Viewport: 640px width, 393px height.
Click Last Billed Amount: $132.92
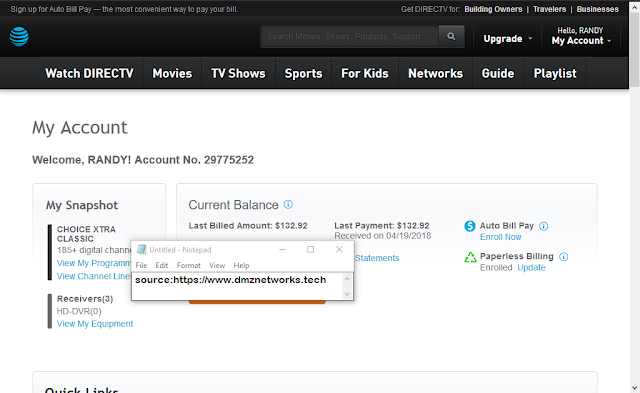pos(248,226)
